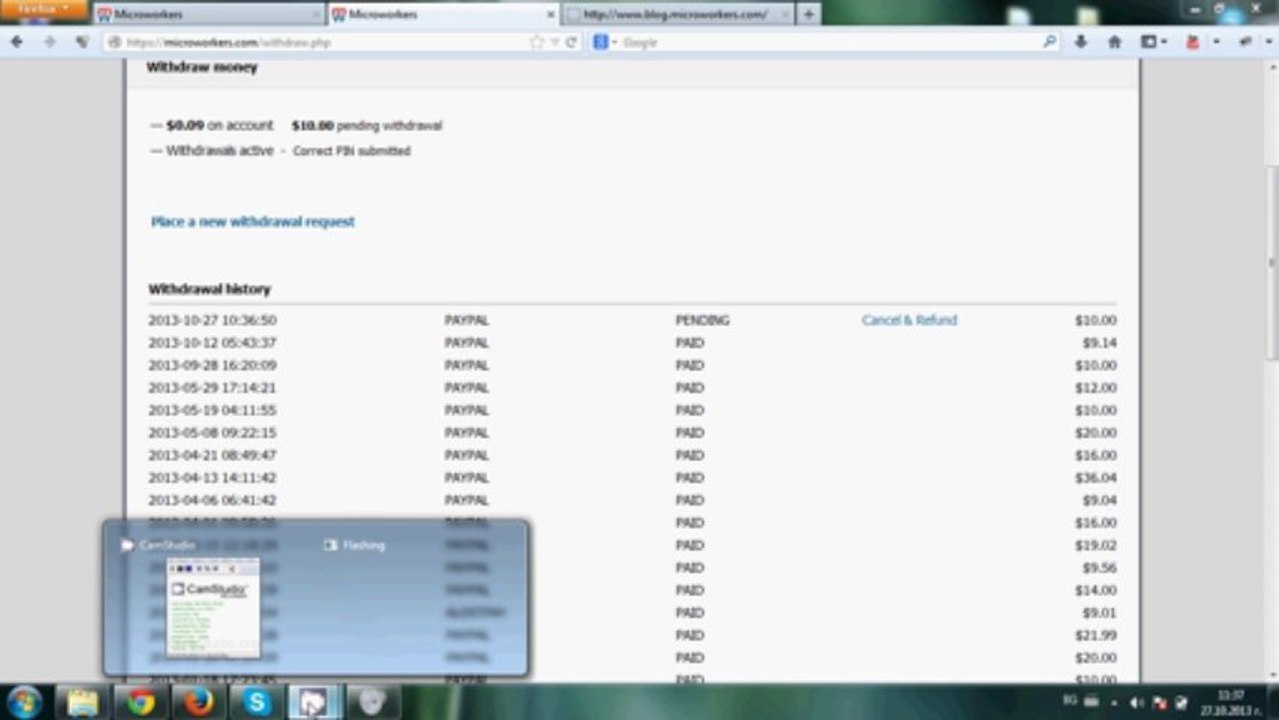Screen dimensions: 1279x720
Task: Click the $21.99 withdrawal amount
Action: pos(1096,635)
